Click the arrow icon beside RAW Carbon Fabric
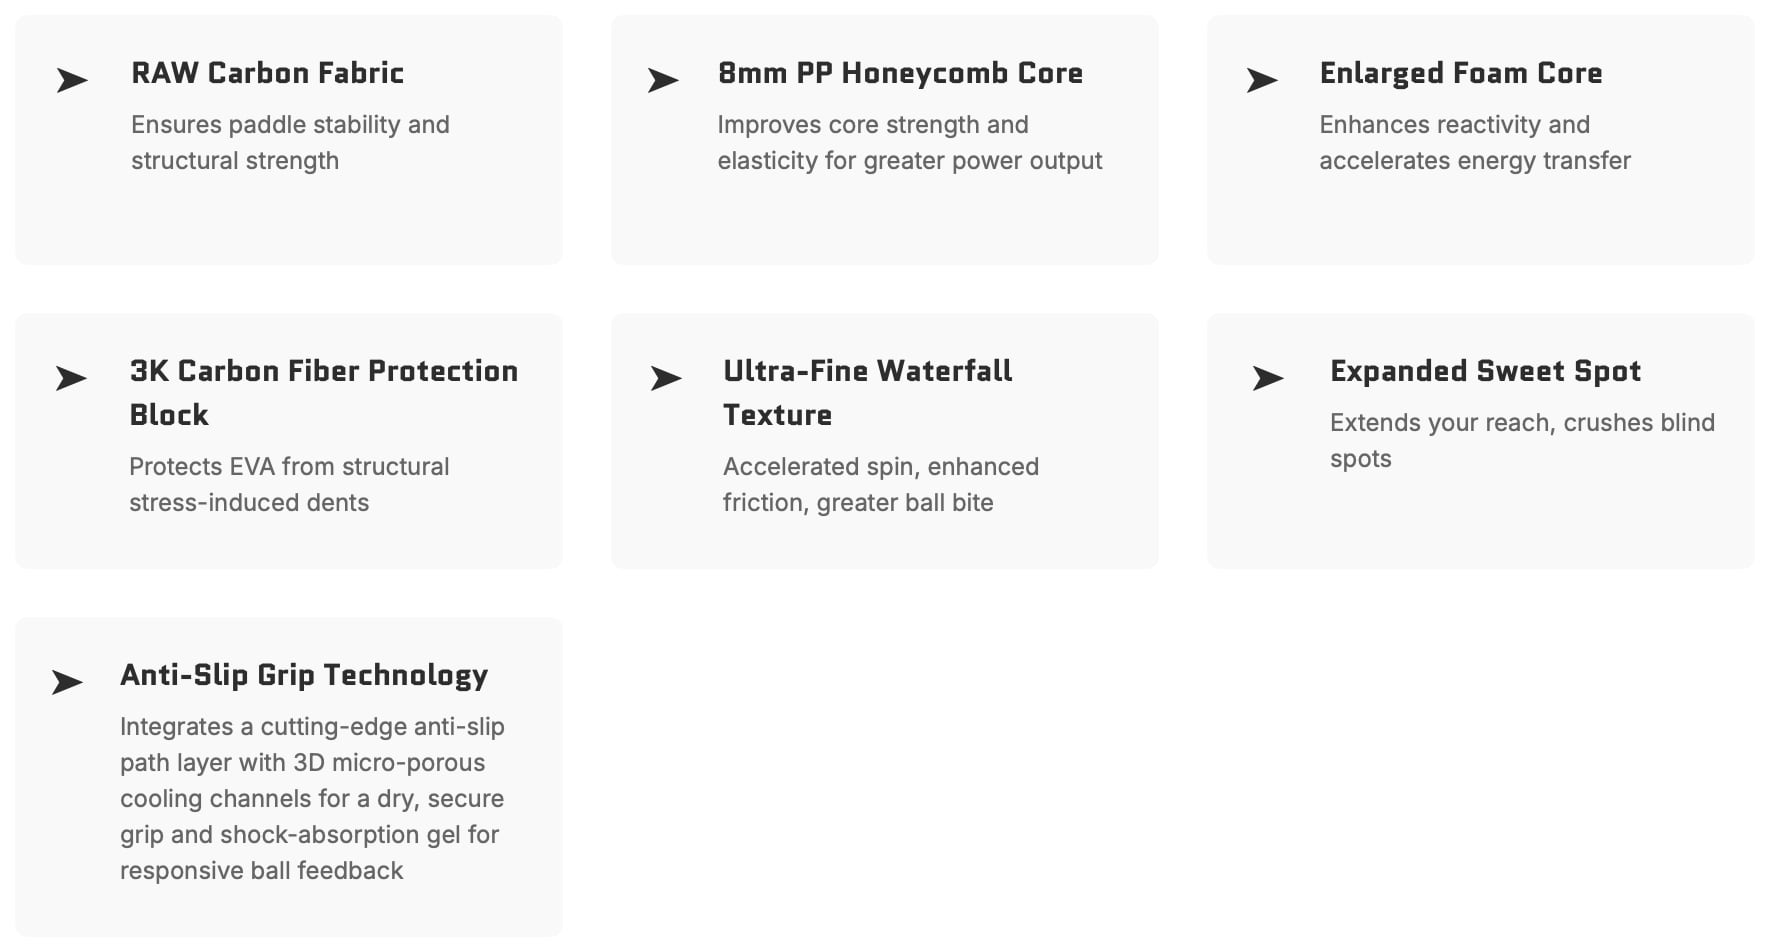This screenshot has width=1768, height=946. click(x=72, y=80)
